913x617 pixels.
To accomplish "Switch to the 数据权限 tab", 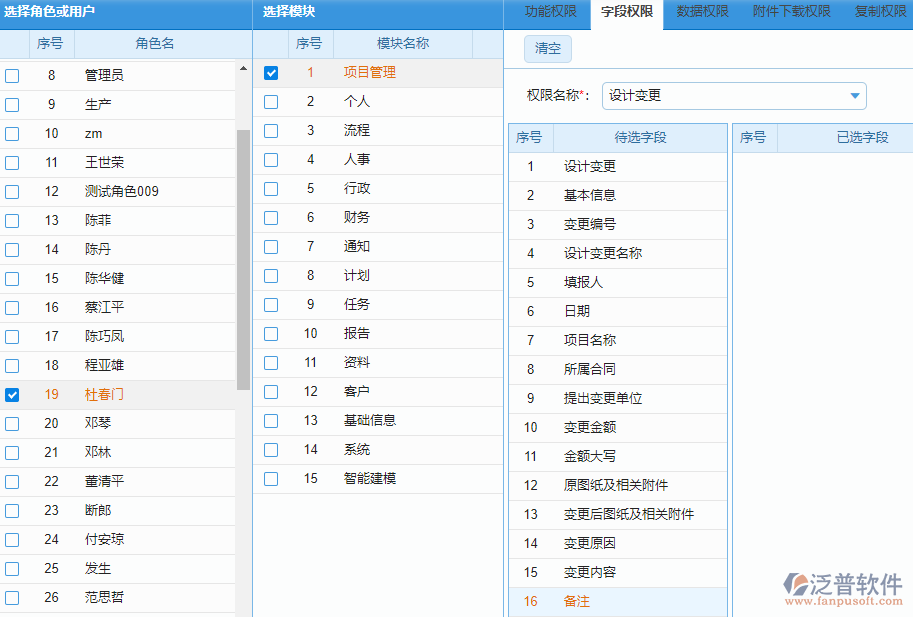I will click(701, 13).
